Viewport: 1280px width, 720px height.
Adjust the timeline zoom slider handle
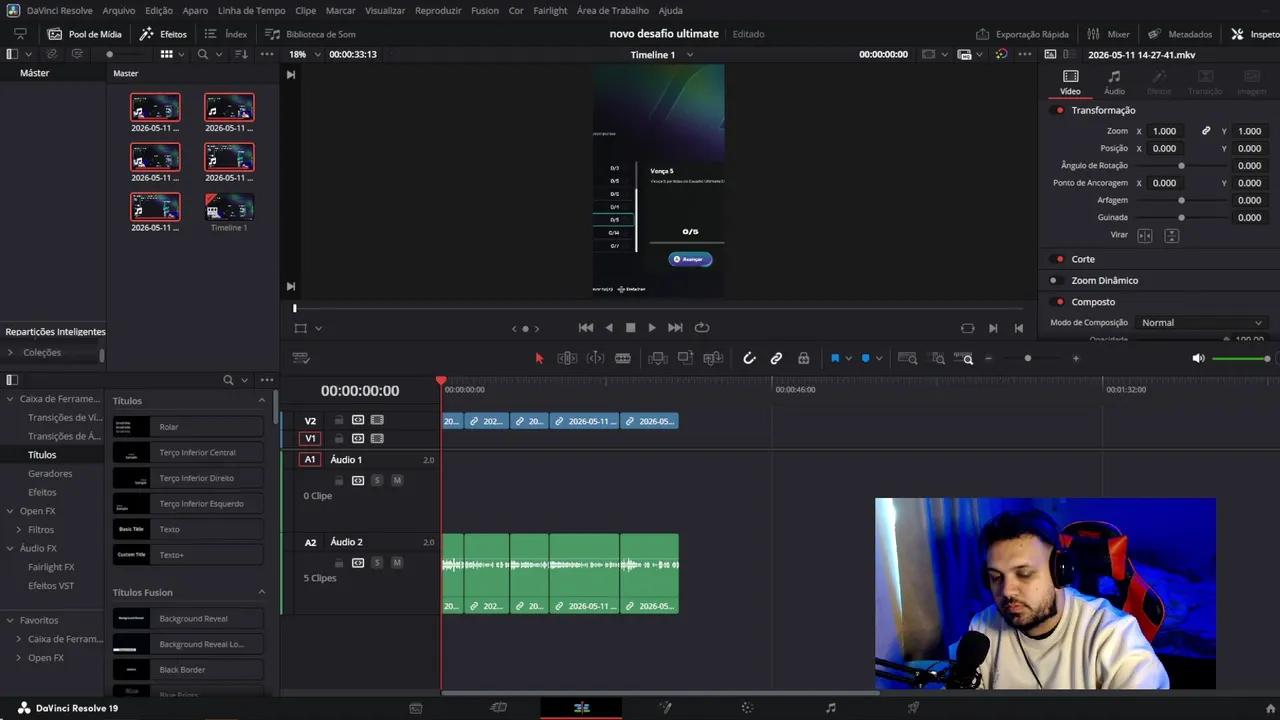[1028, 358]
